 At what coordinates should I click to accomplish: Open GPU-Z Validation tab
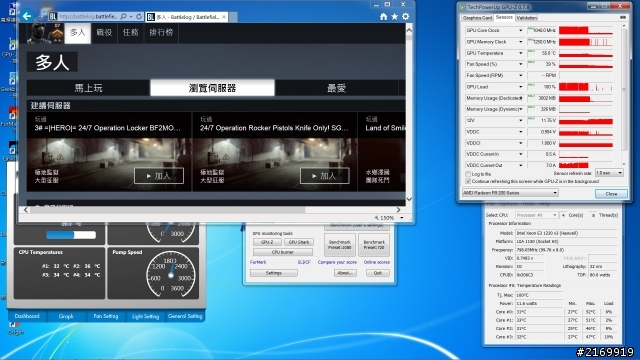[x=526, y=18]
